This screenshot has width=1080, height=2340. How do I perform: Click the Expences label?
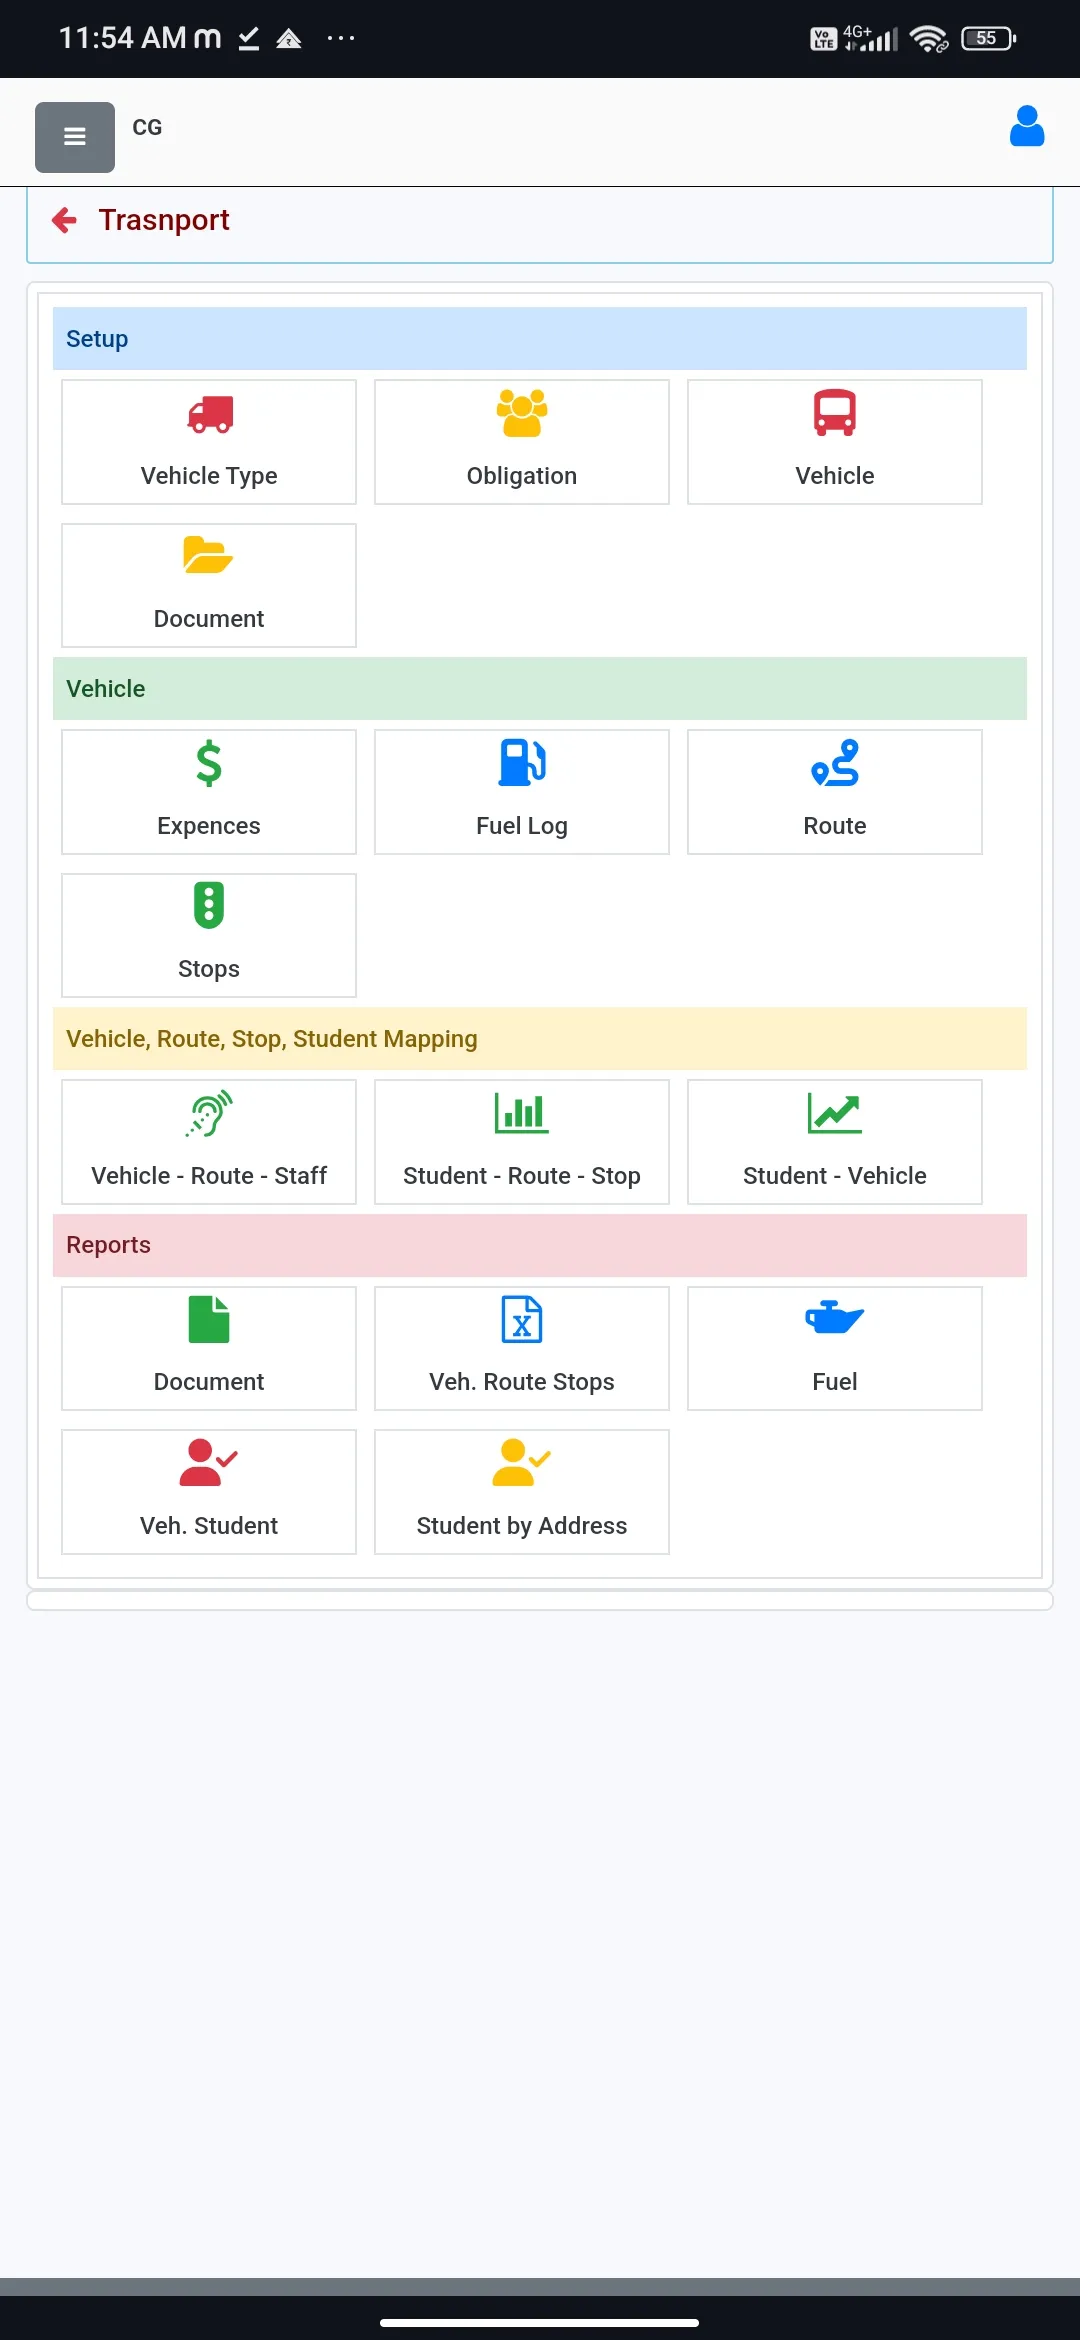click(209, 826)
